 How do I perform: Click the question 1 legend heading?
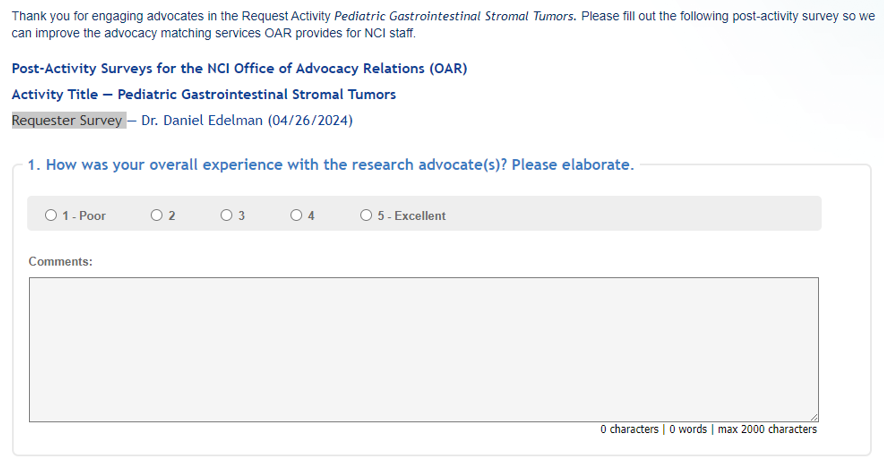coord(330,165)
